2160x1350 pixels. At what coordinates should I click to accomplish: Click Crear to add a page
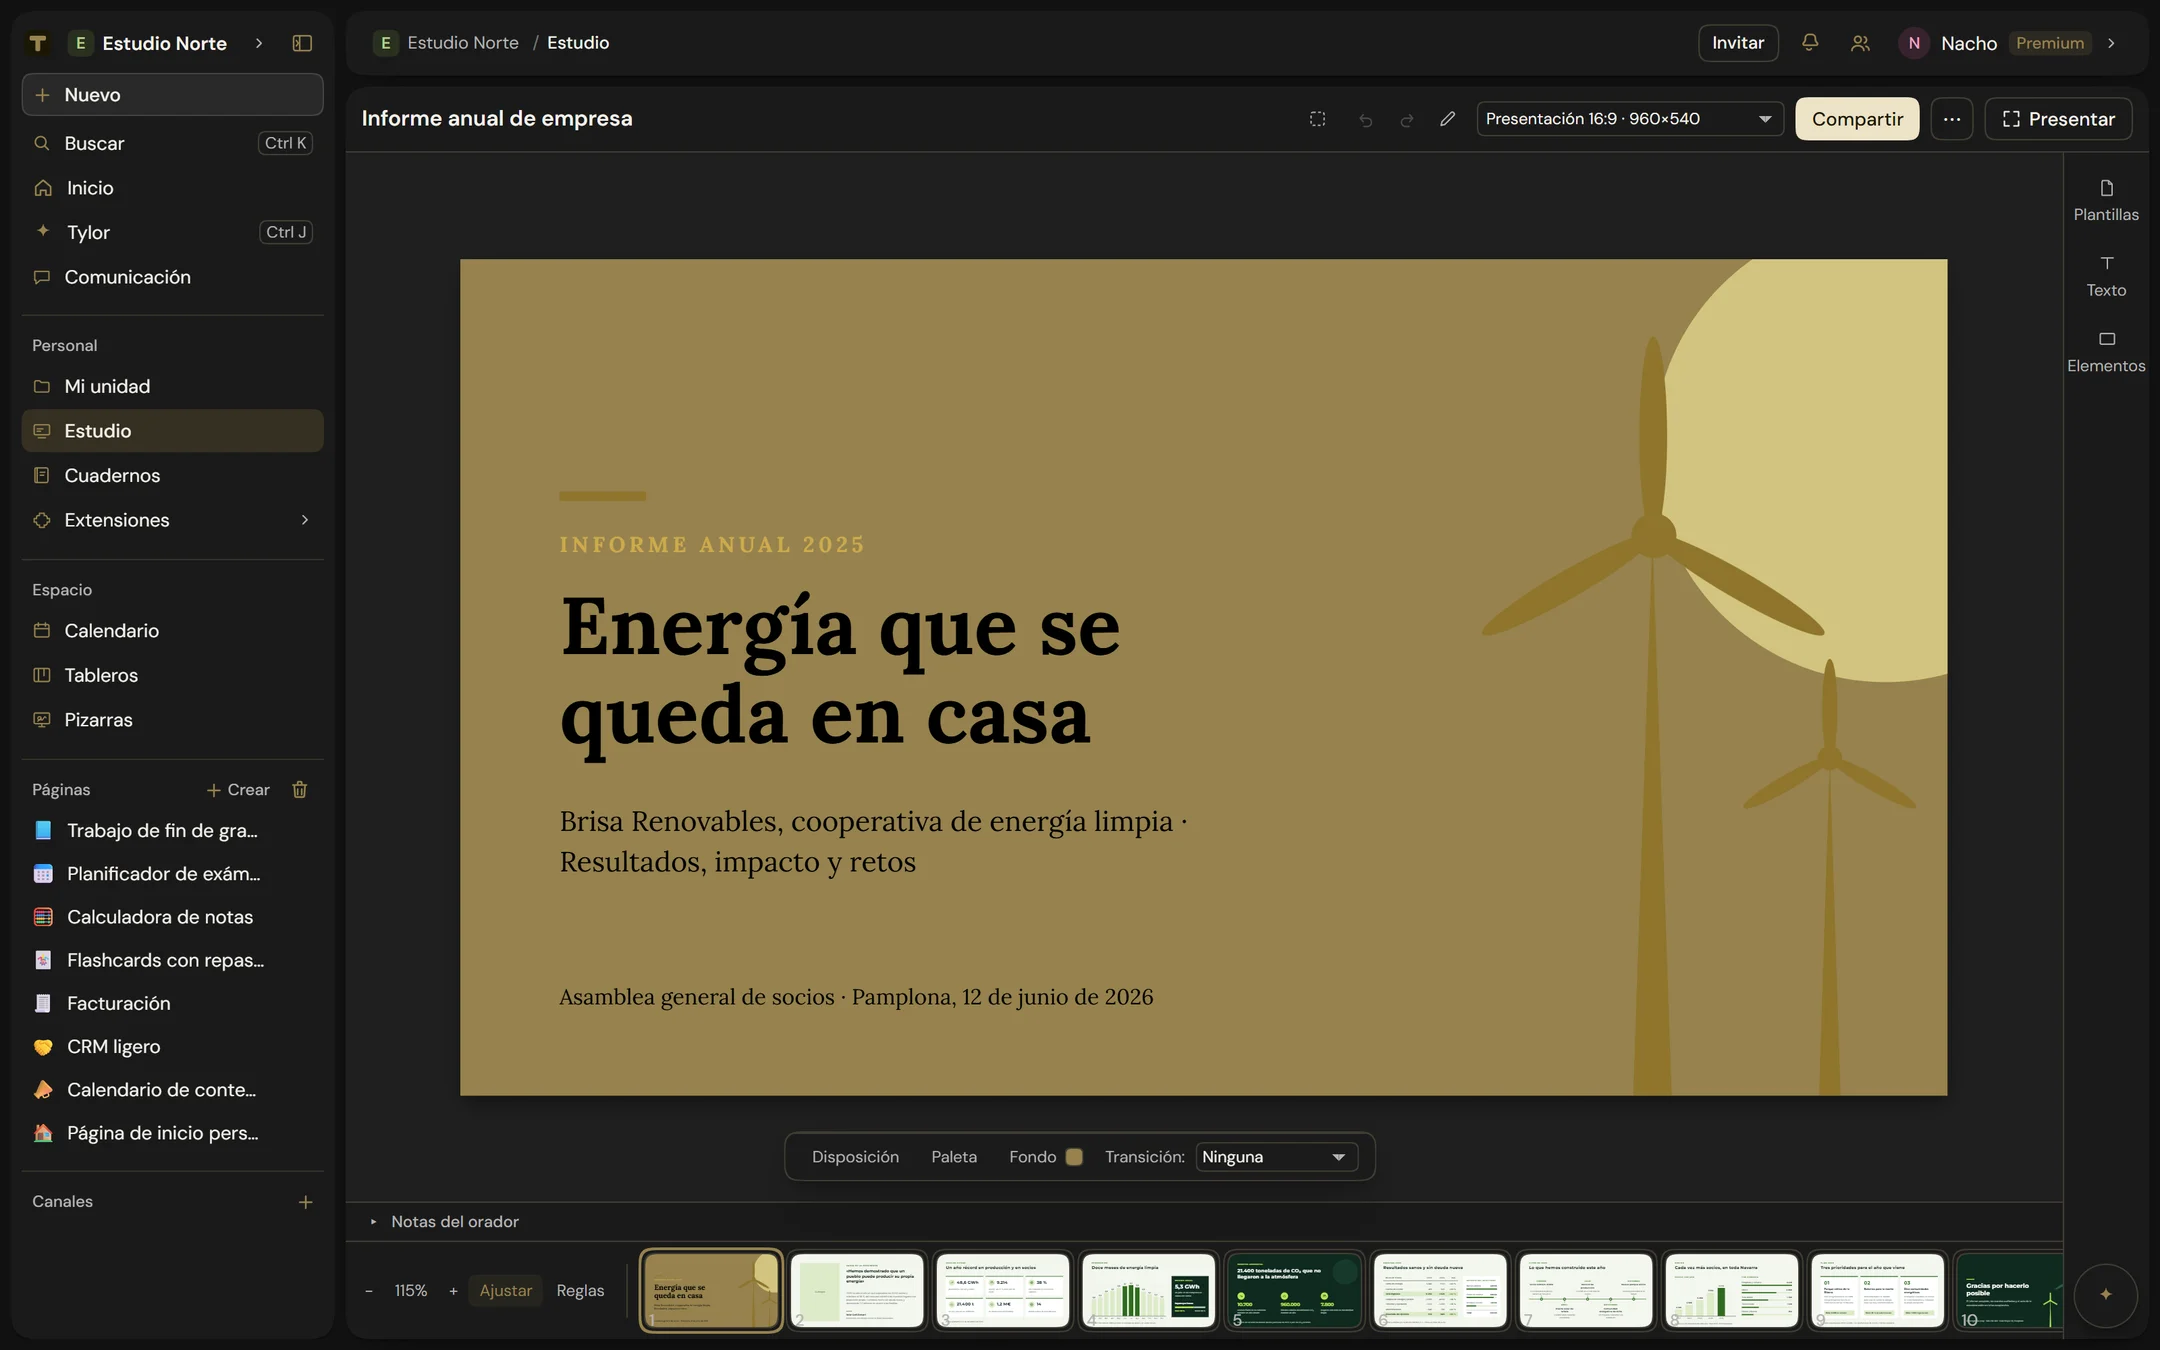pyautogui.click(x=238, y=790)
